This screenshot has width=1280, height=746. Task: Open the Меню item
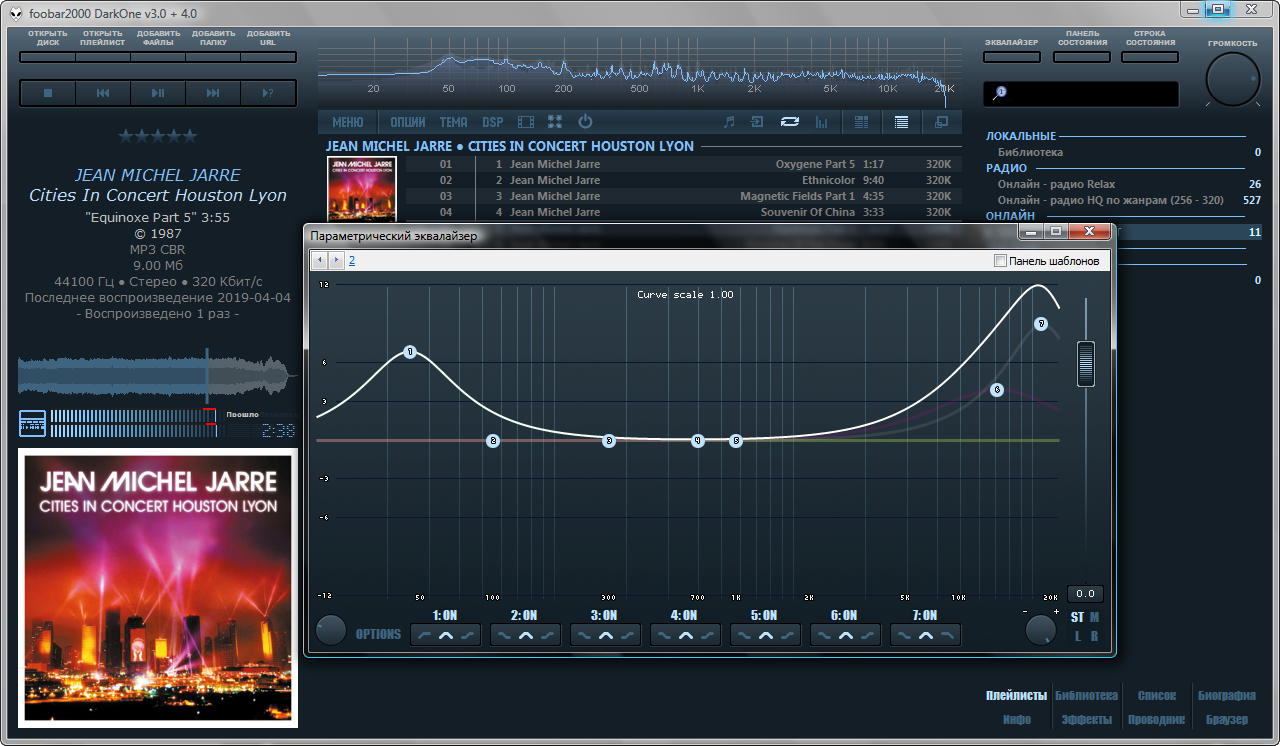click(x=348, y=122)
